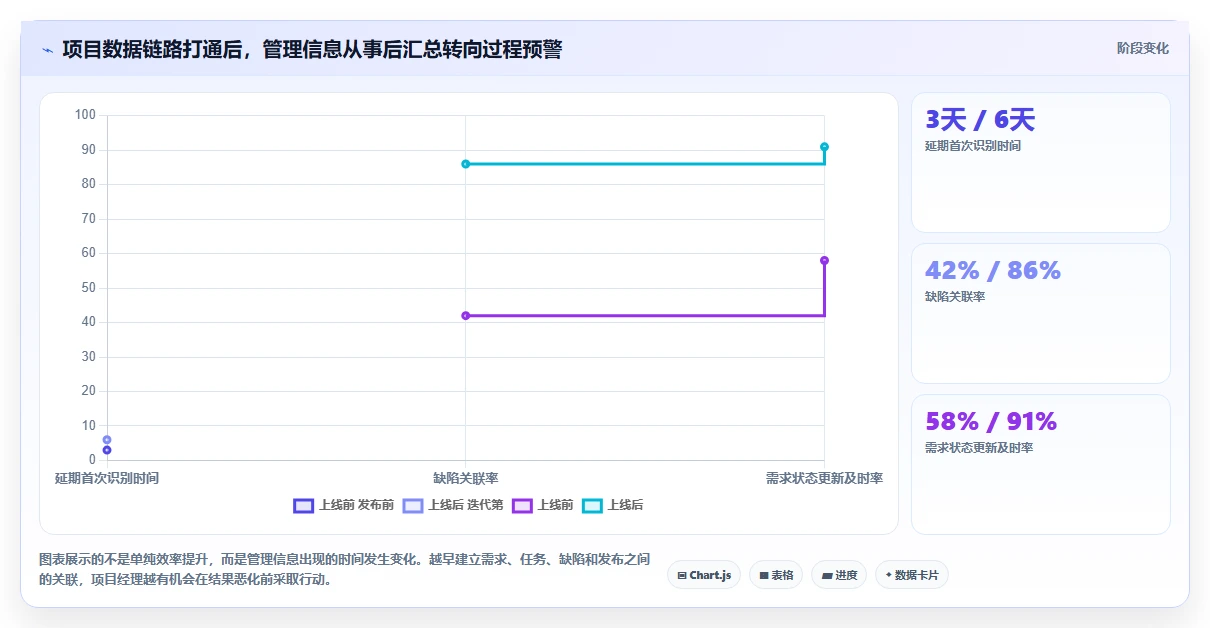Click the 缺陷关联率 card caption
The height and width of the screenshot is (628, 1210).
(955, 297)
